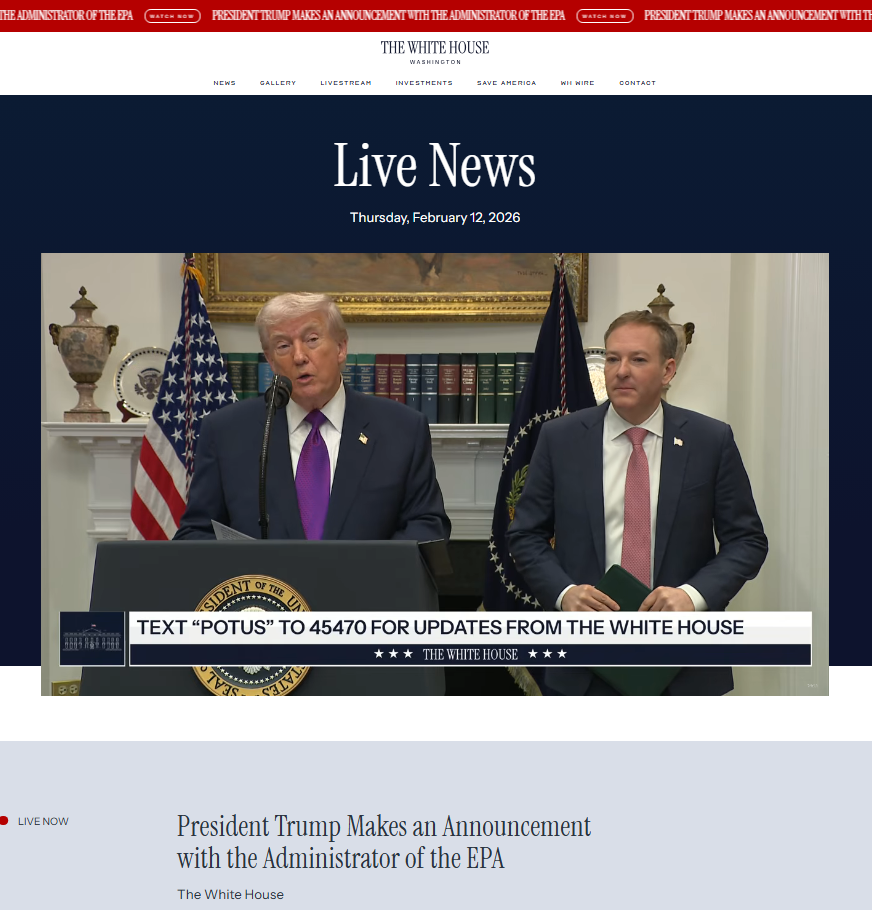Open the News menu item
872x910 pixels.
coord(224,83)
